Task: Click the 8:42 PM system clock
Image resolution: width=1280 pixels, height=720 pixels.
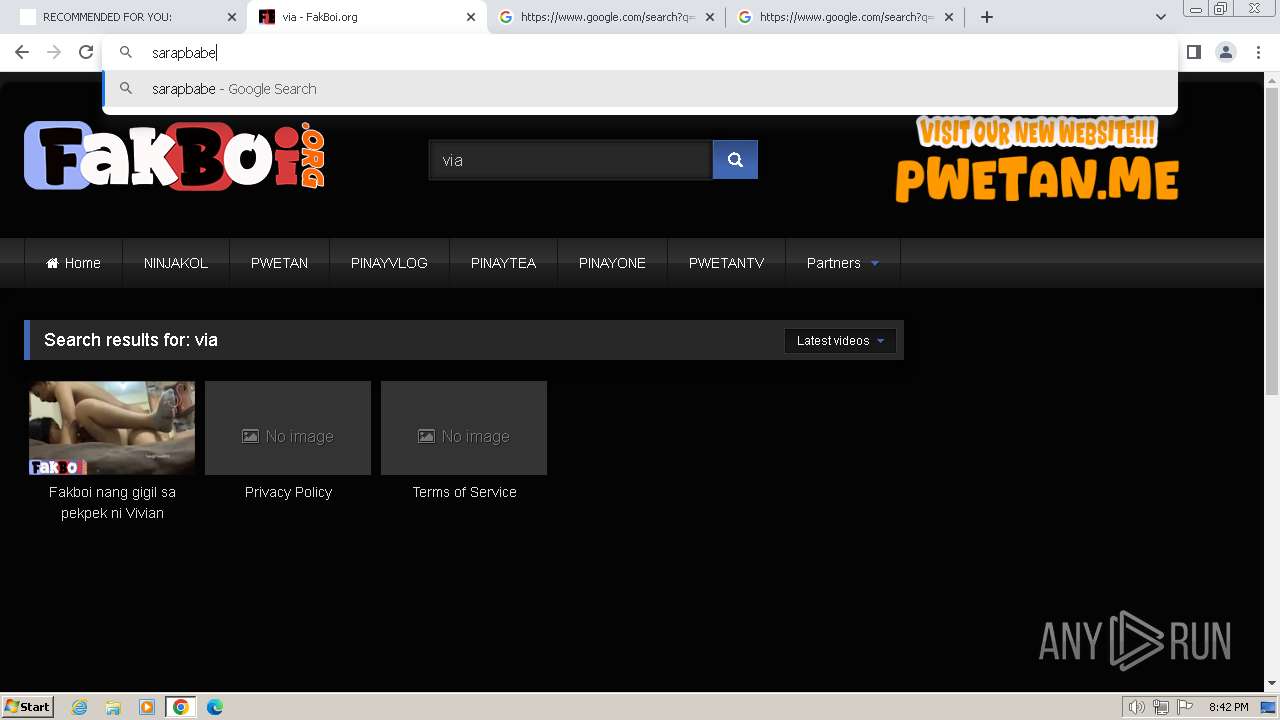Action: pos(1228,707)
